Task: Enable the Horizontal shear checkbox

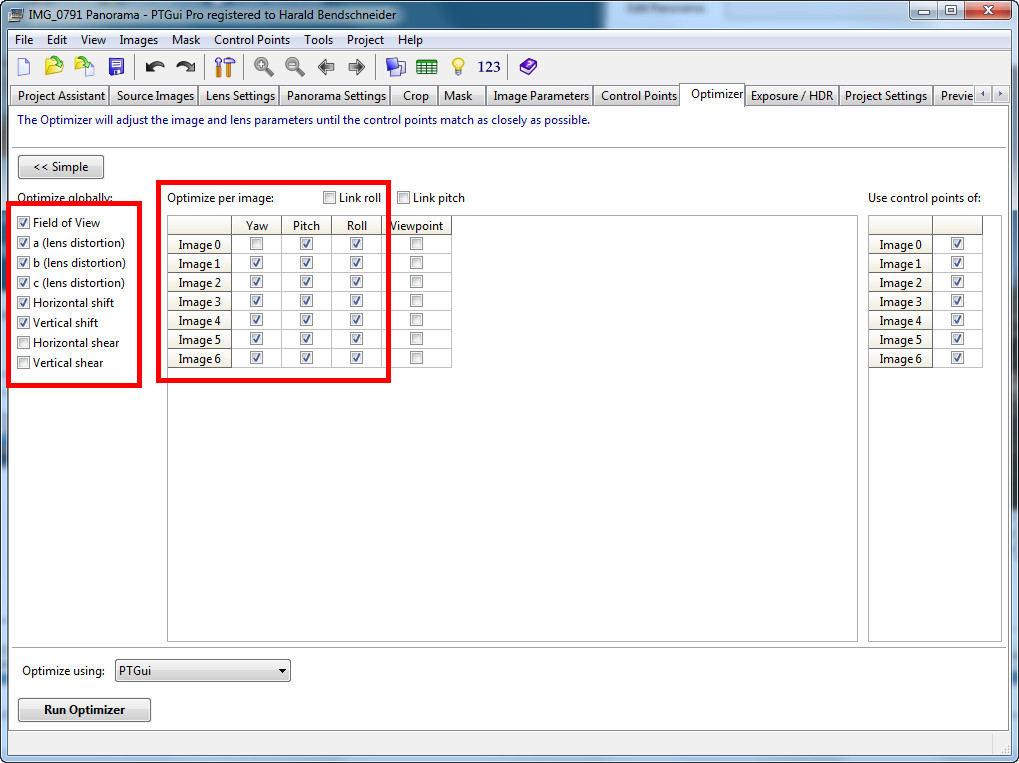Action: pos(23,343)
